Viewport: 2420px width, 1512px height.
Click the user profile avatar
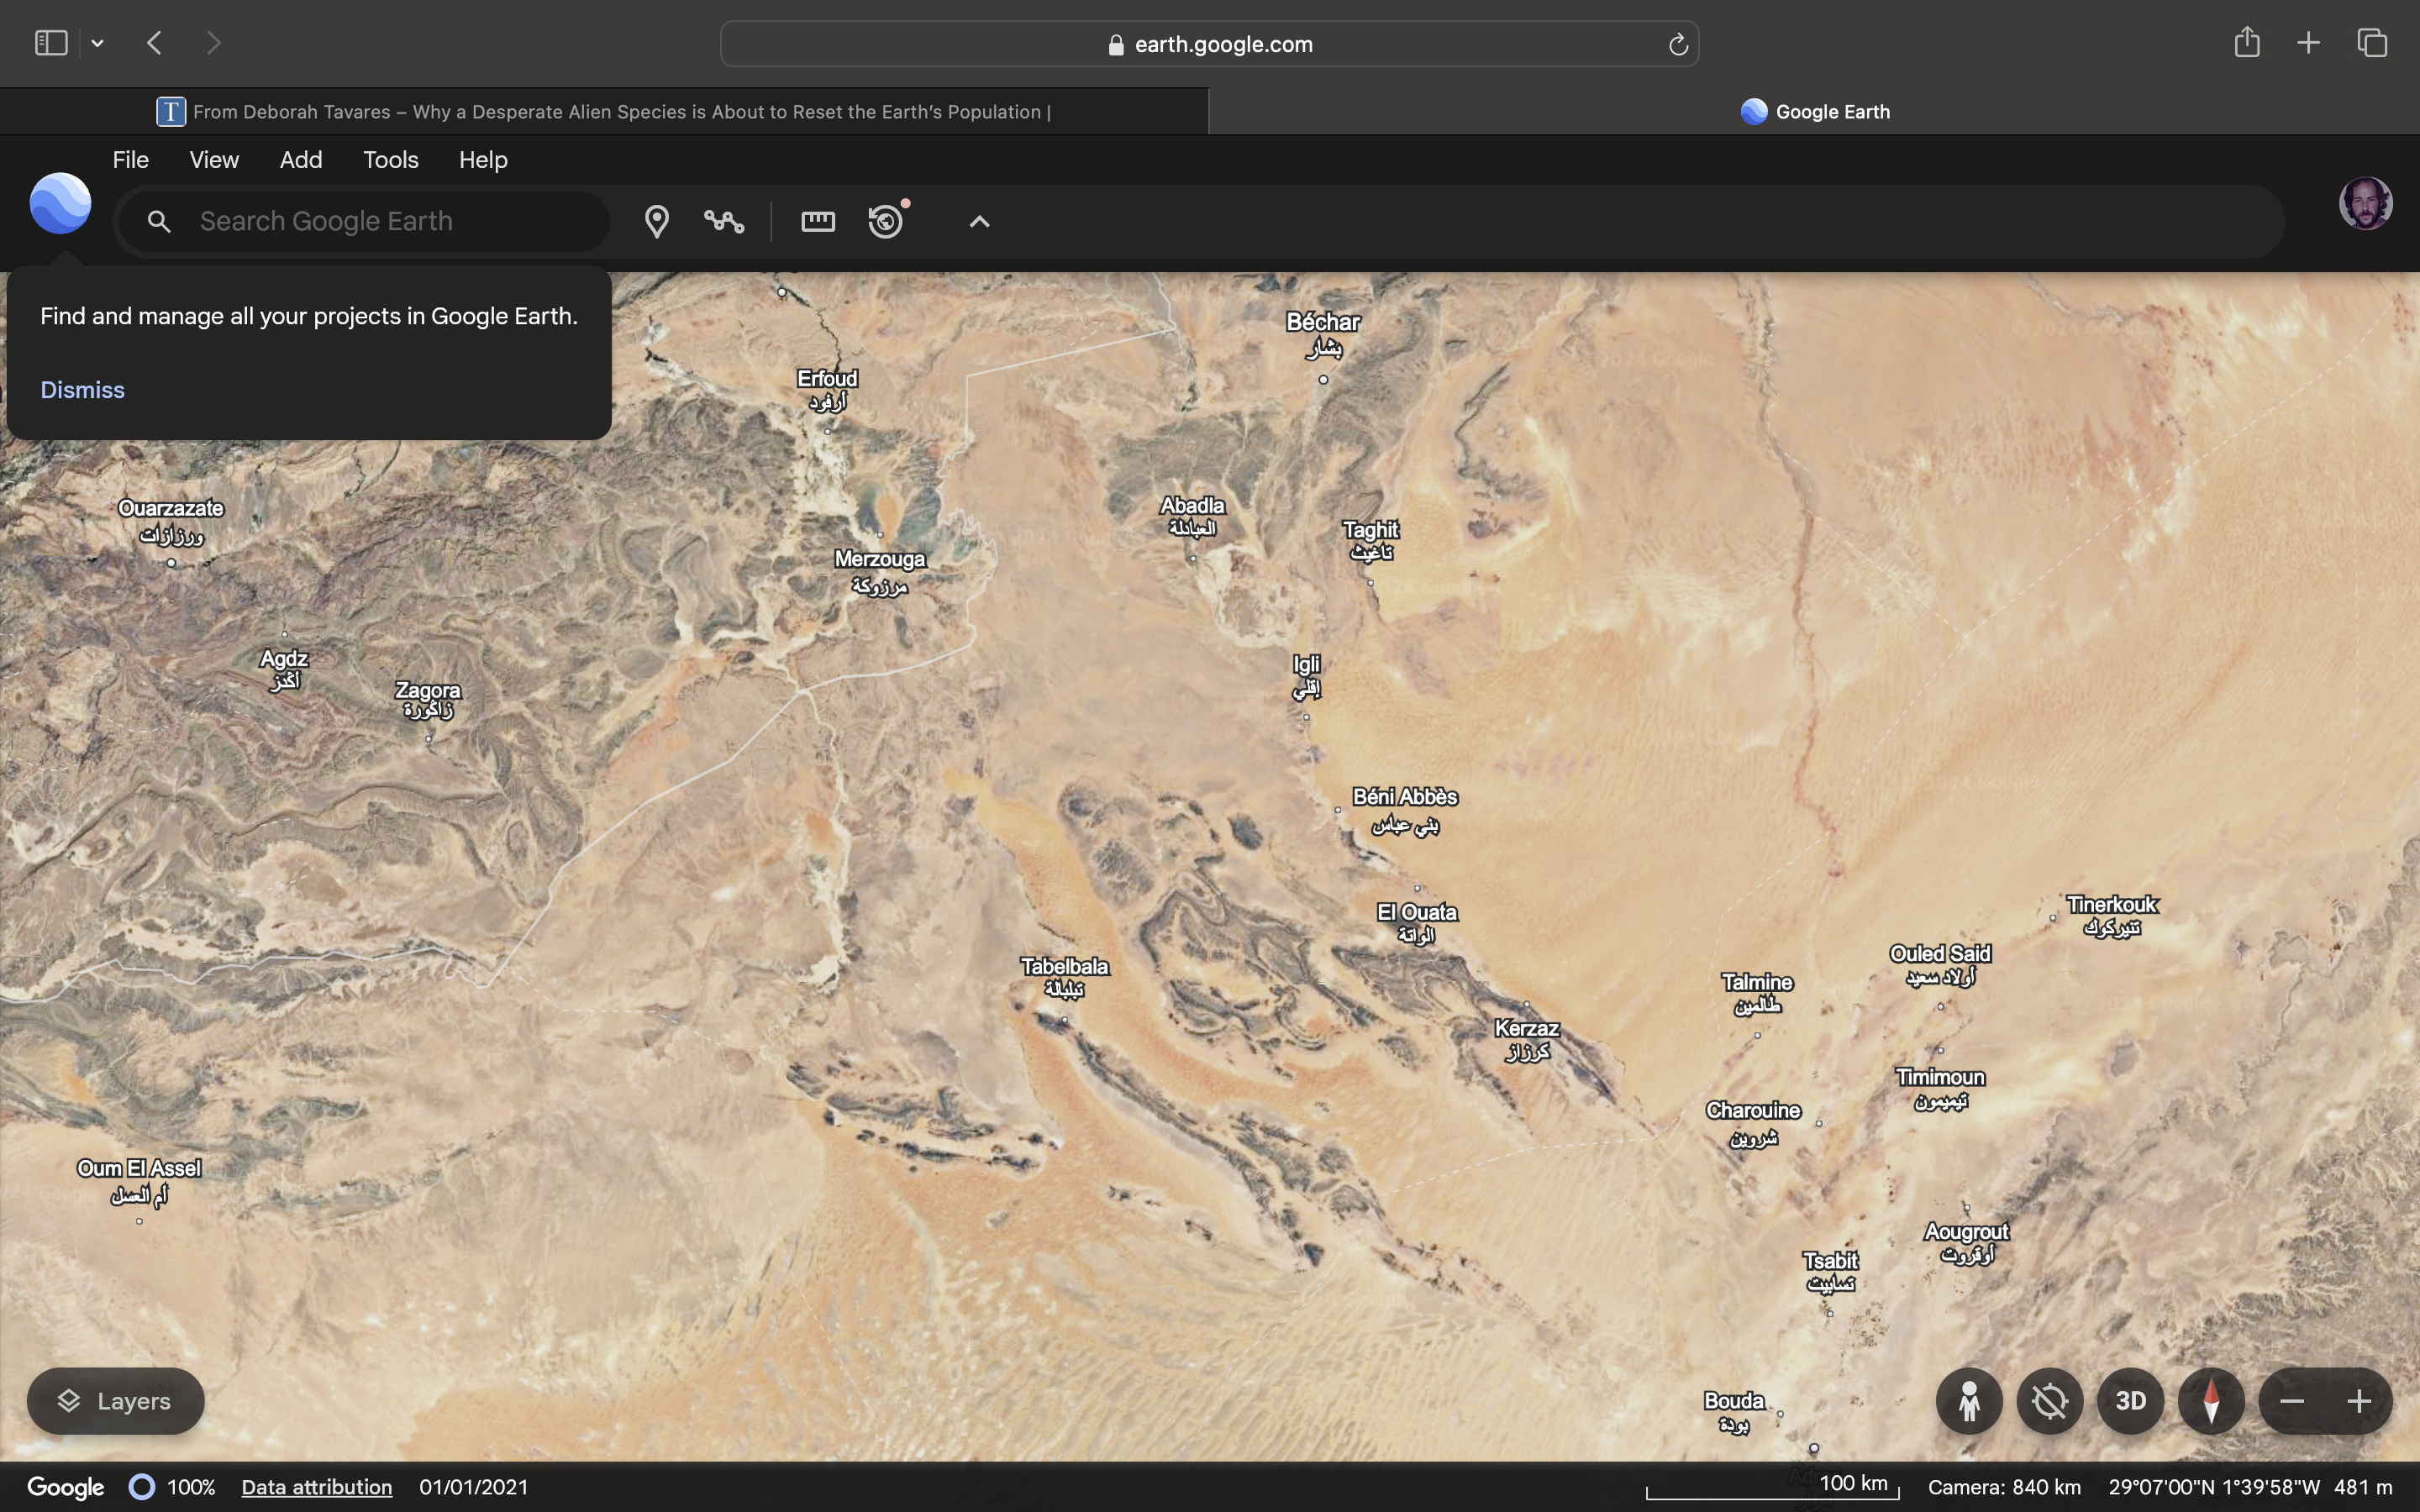point(2365,203)
